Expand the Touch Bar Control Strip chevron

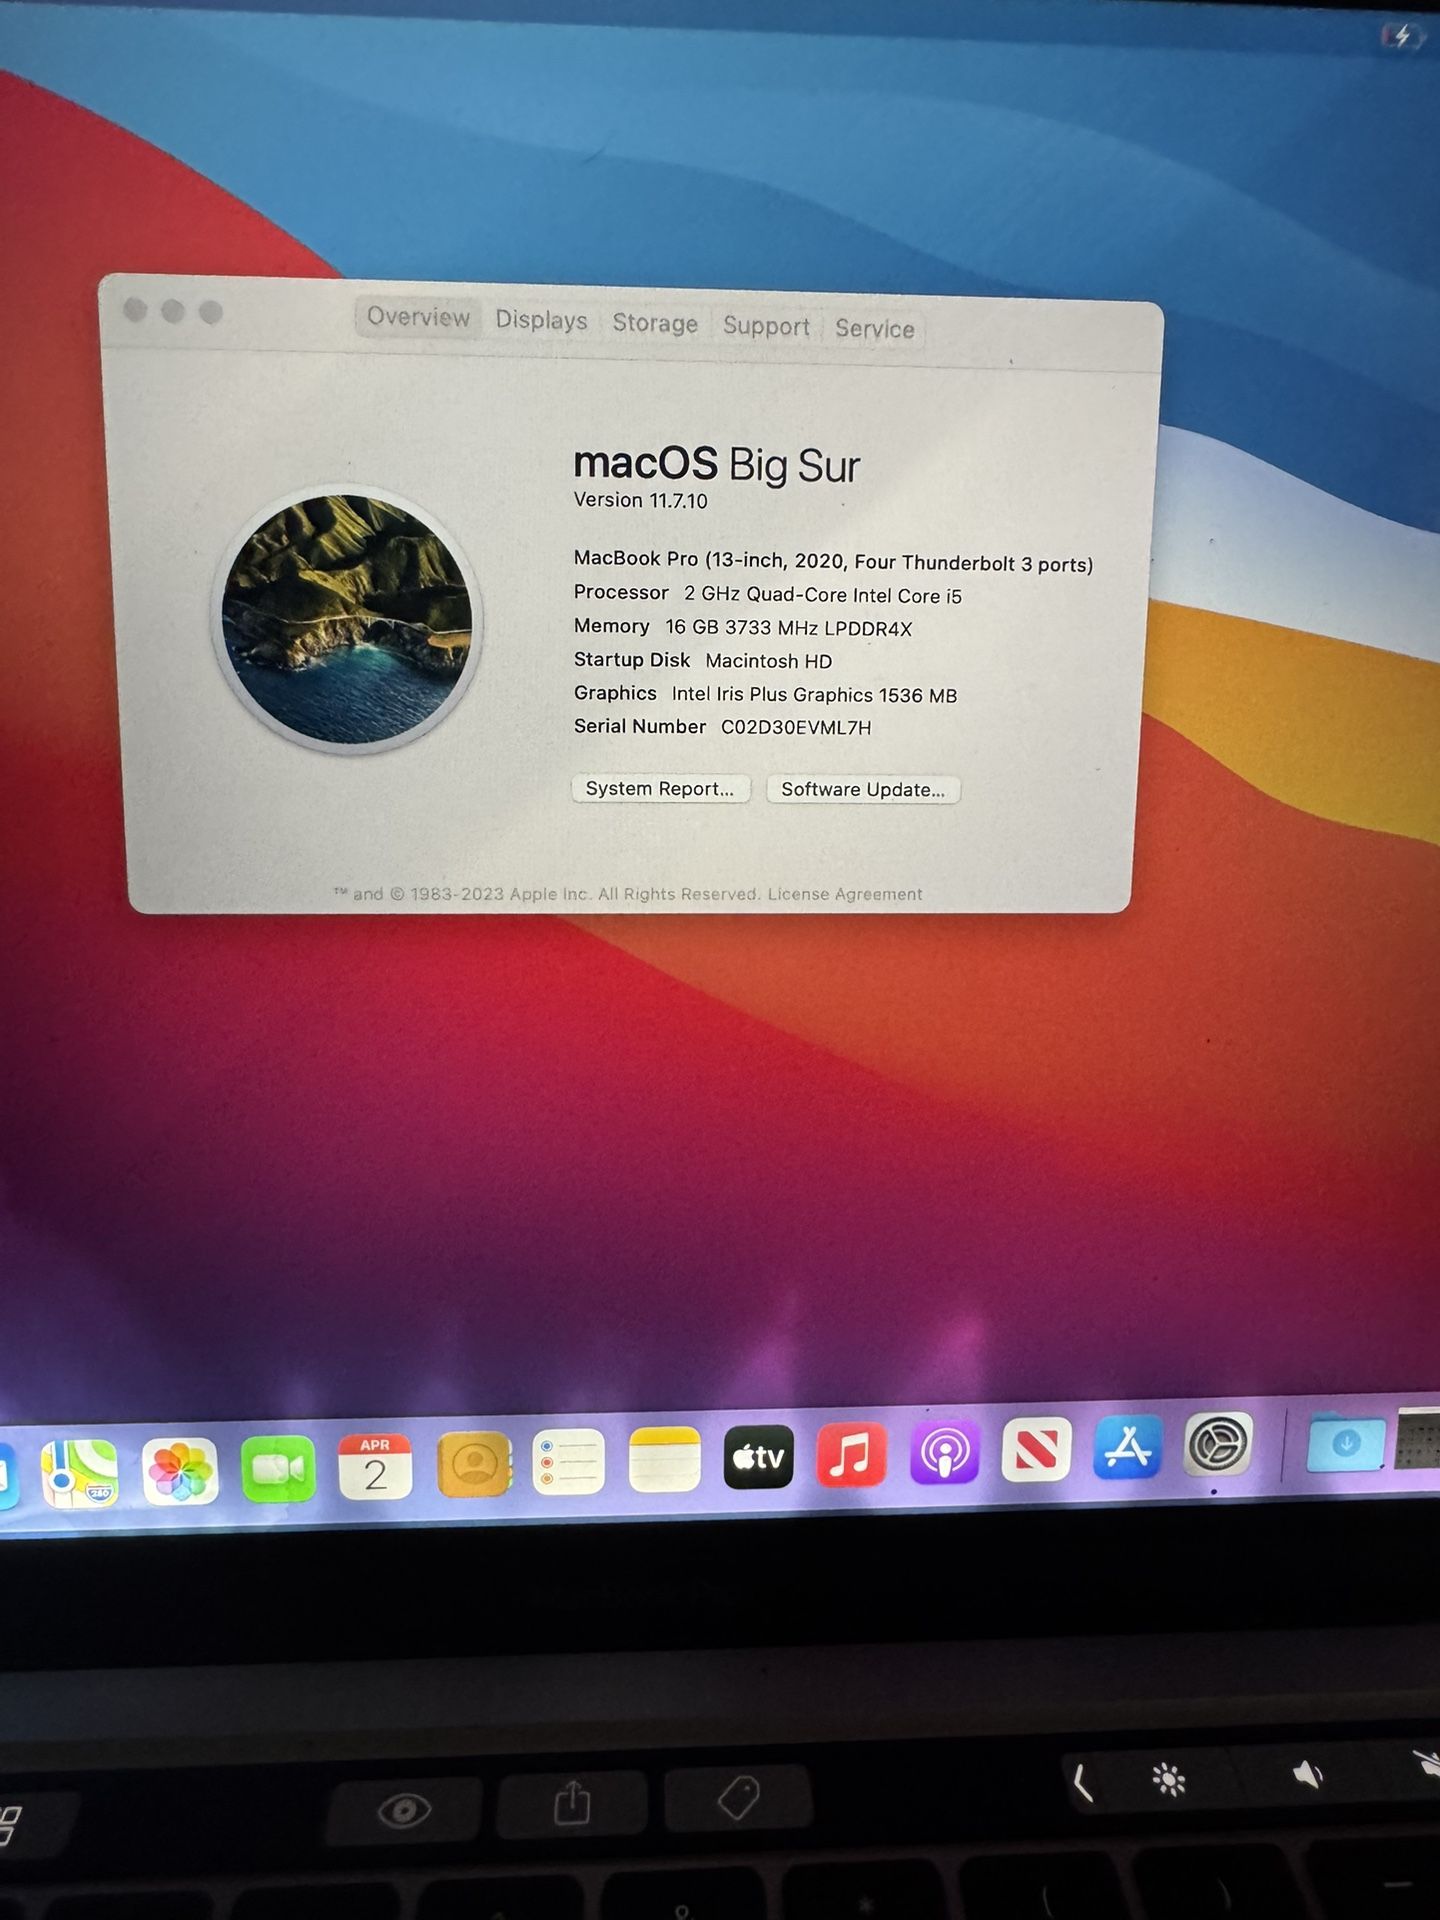(1081, 1783)
